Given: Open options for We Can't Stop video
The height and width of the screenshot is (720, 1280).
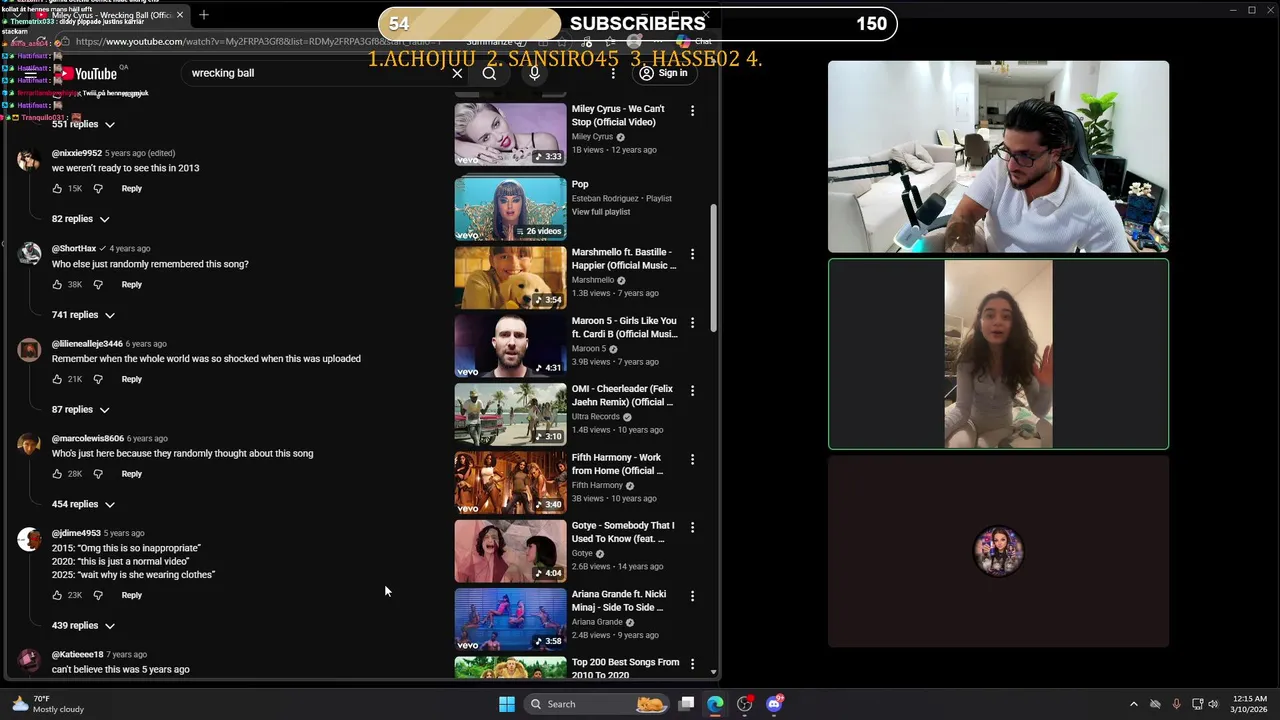Looking at the screenshot, I should (x=692, y=110).
